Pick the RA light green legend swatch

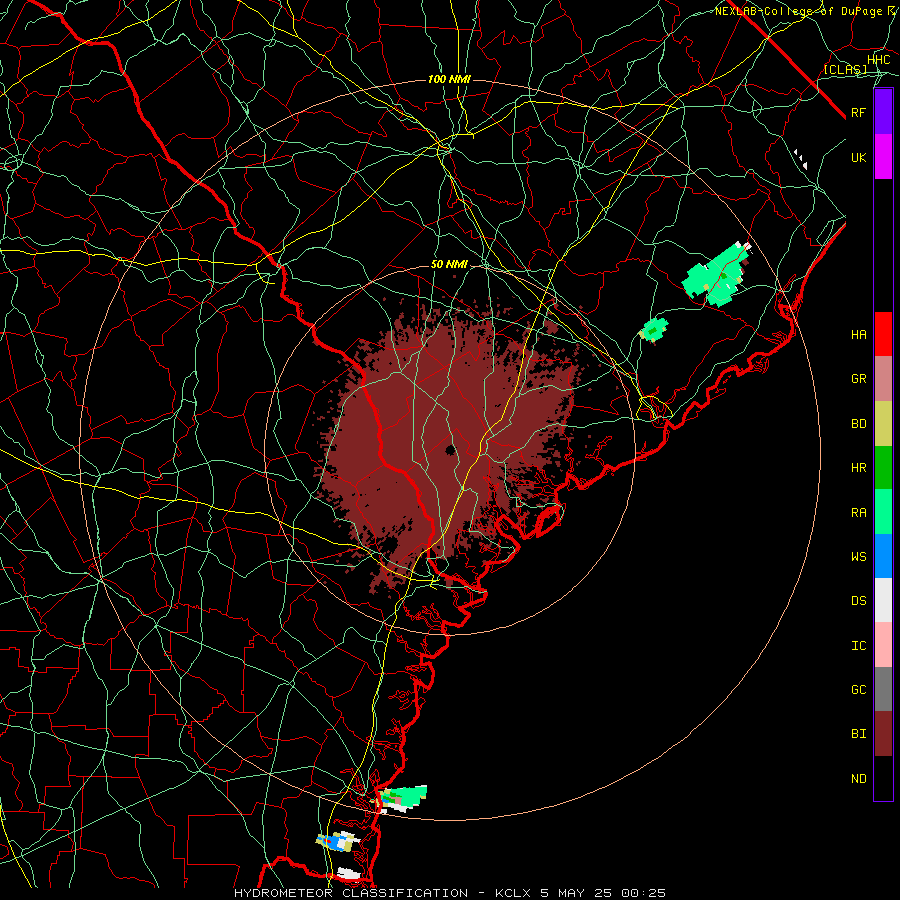(883, 512)
